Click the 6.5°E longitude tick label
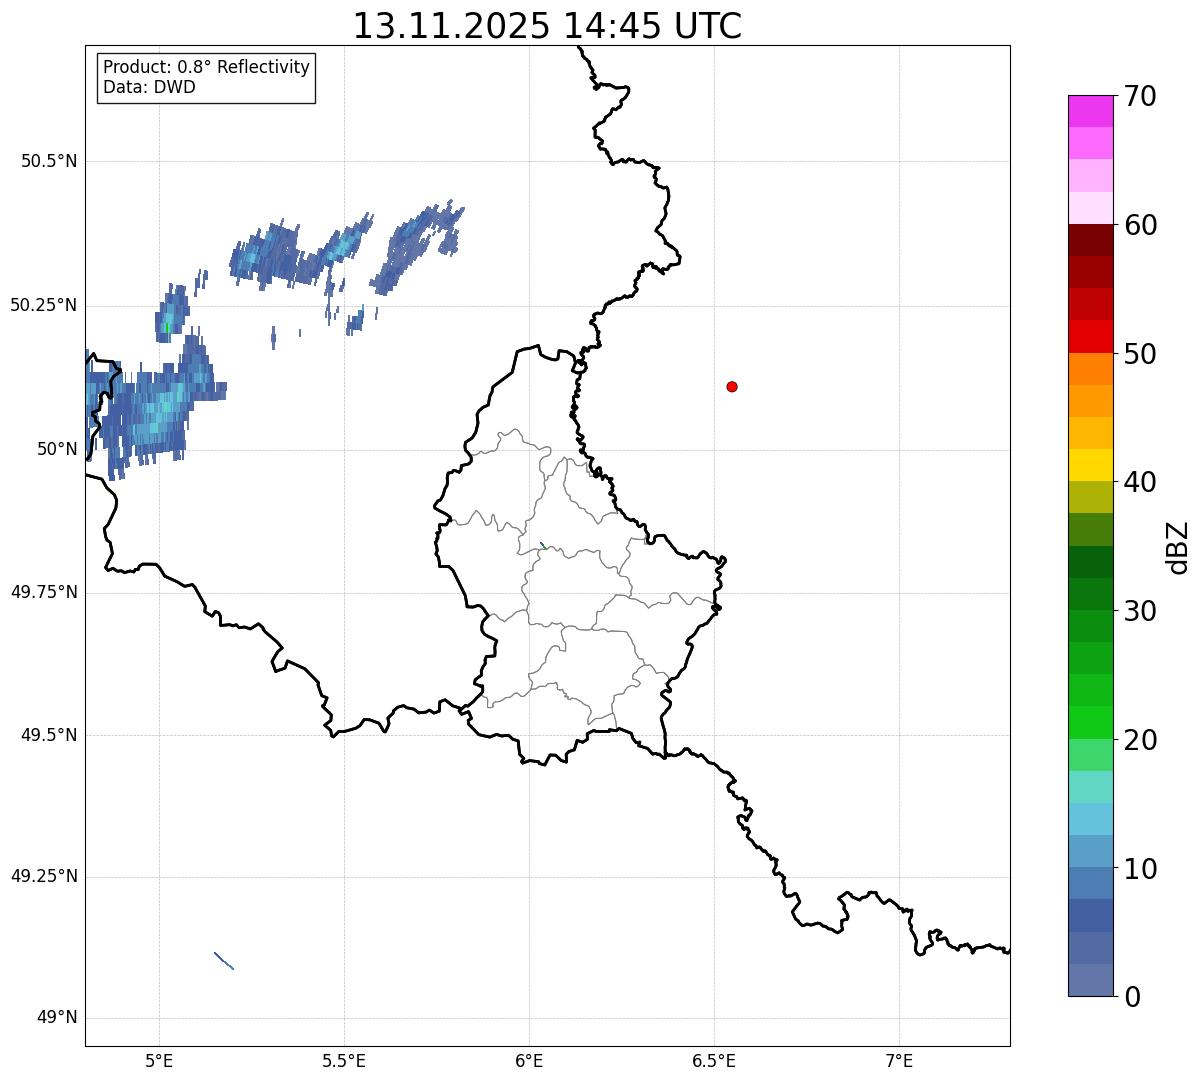The image size is (1202, 1081). [714, 1061]
